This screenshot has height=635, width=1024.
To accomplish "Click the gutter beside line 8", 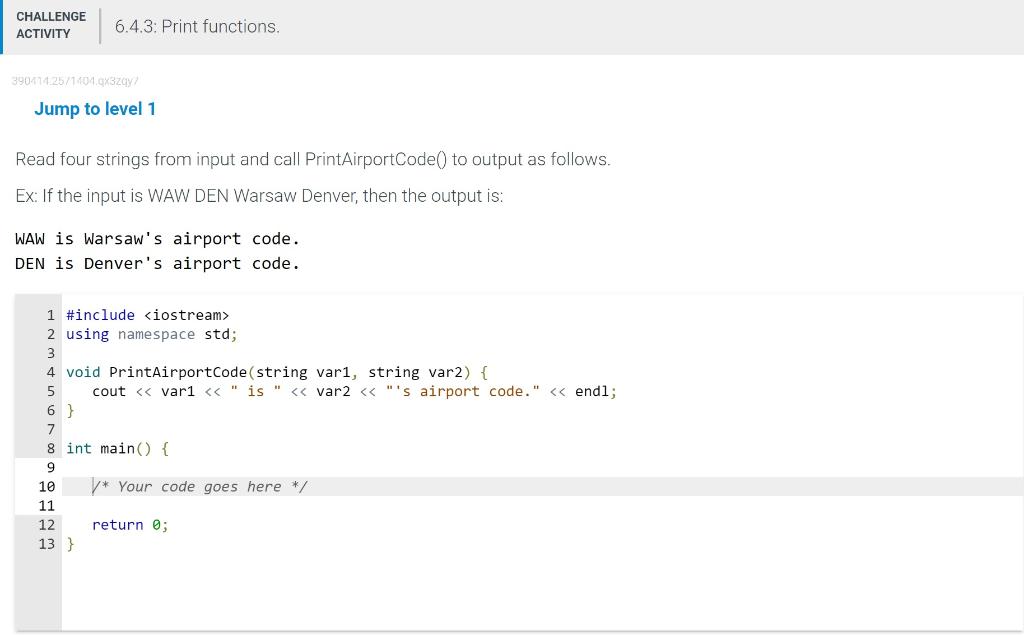I will [x=51, y=448].
